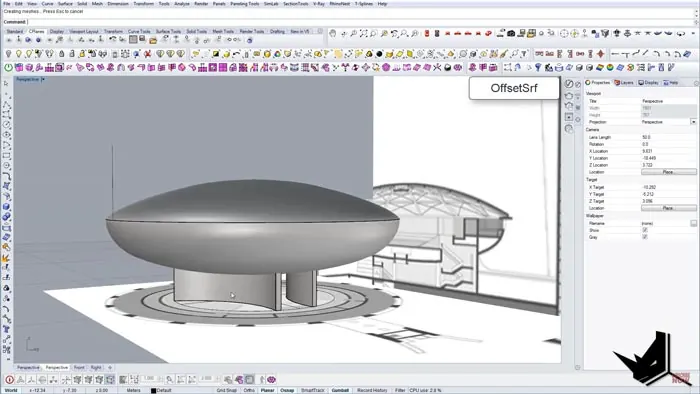Click the explode icon in left sidebar
This screenshot has height=394, width=700.
pos(6,258)
